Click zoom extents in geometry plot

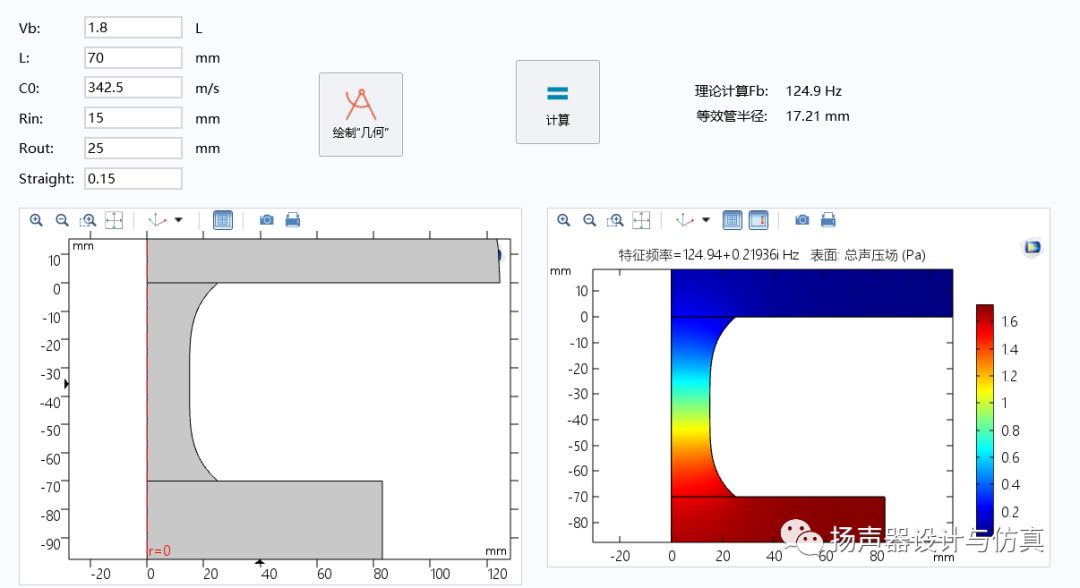pos(114,220)
